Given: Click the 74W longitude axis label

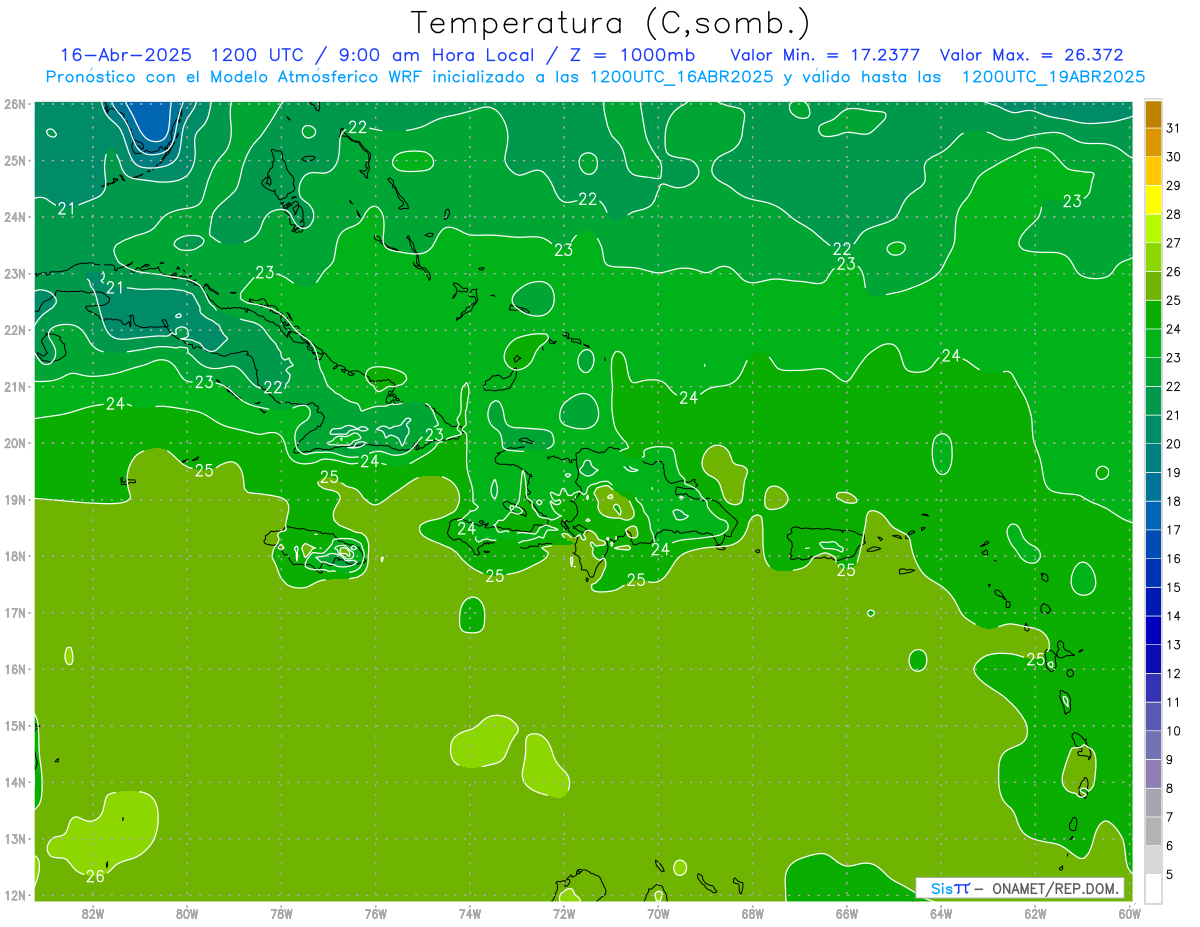Looking at the screenshot, I should click(470, 913).
